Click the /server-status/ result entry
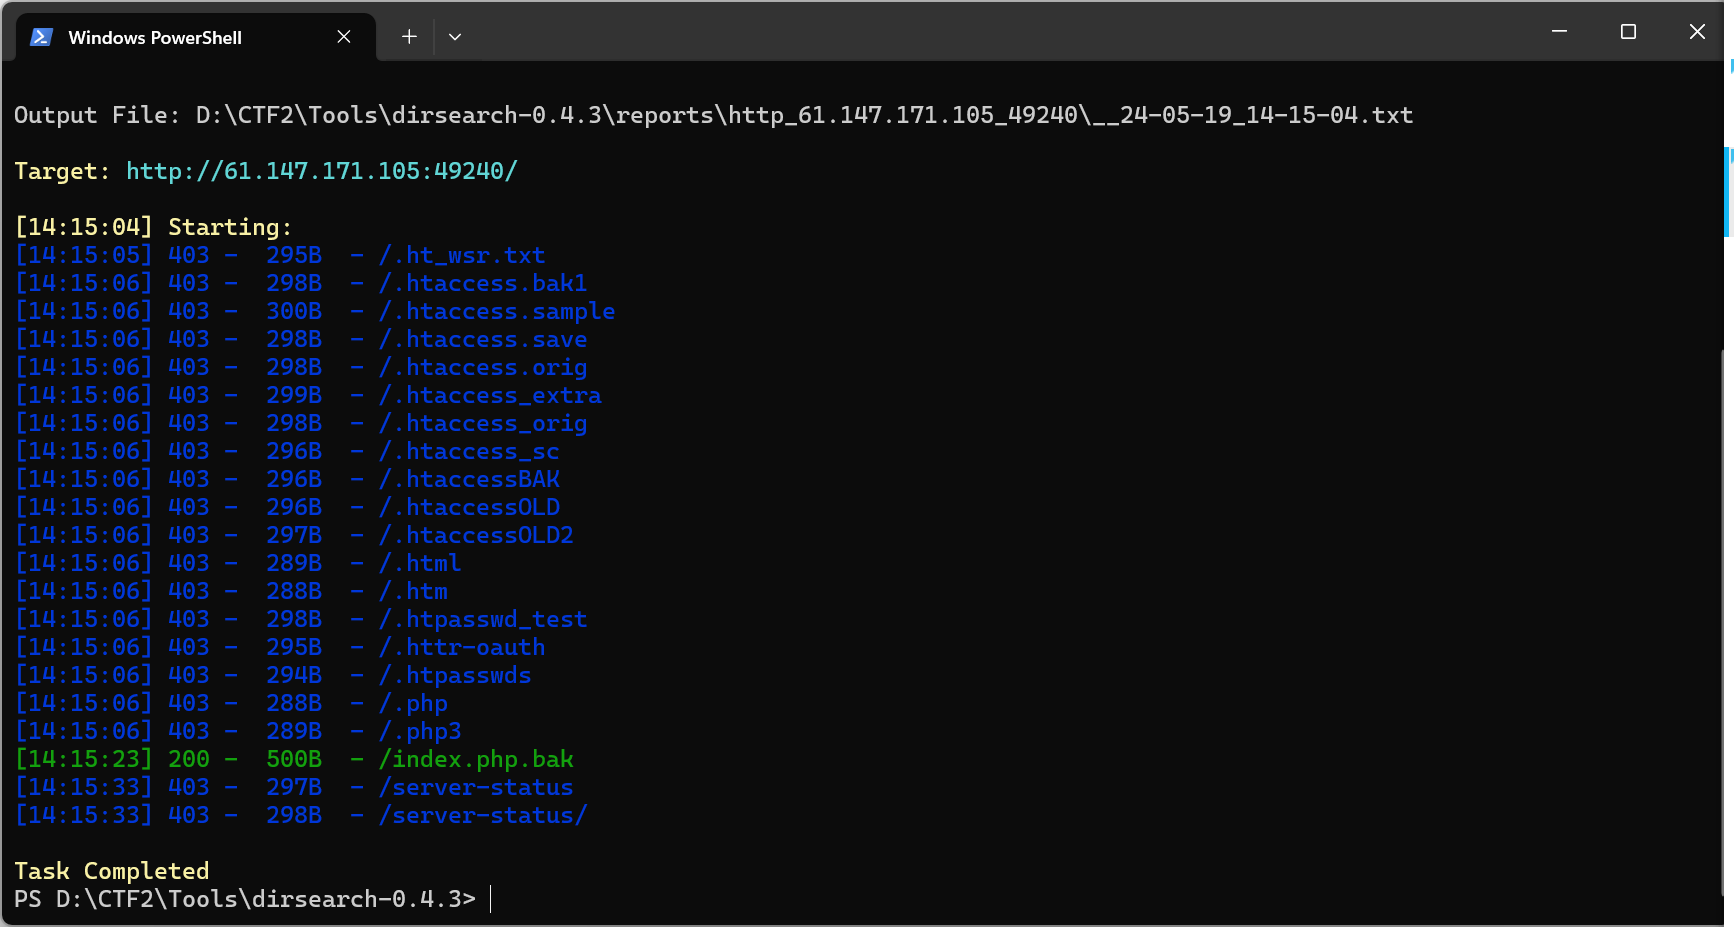This screenshot has width=1734, height=927. (x=483, y=815)
